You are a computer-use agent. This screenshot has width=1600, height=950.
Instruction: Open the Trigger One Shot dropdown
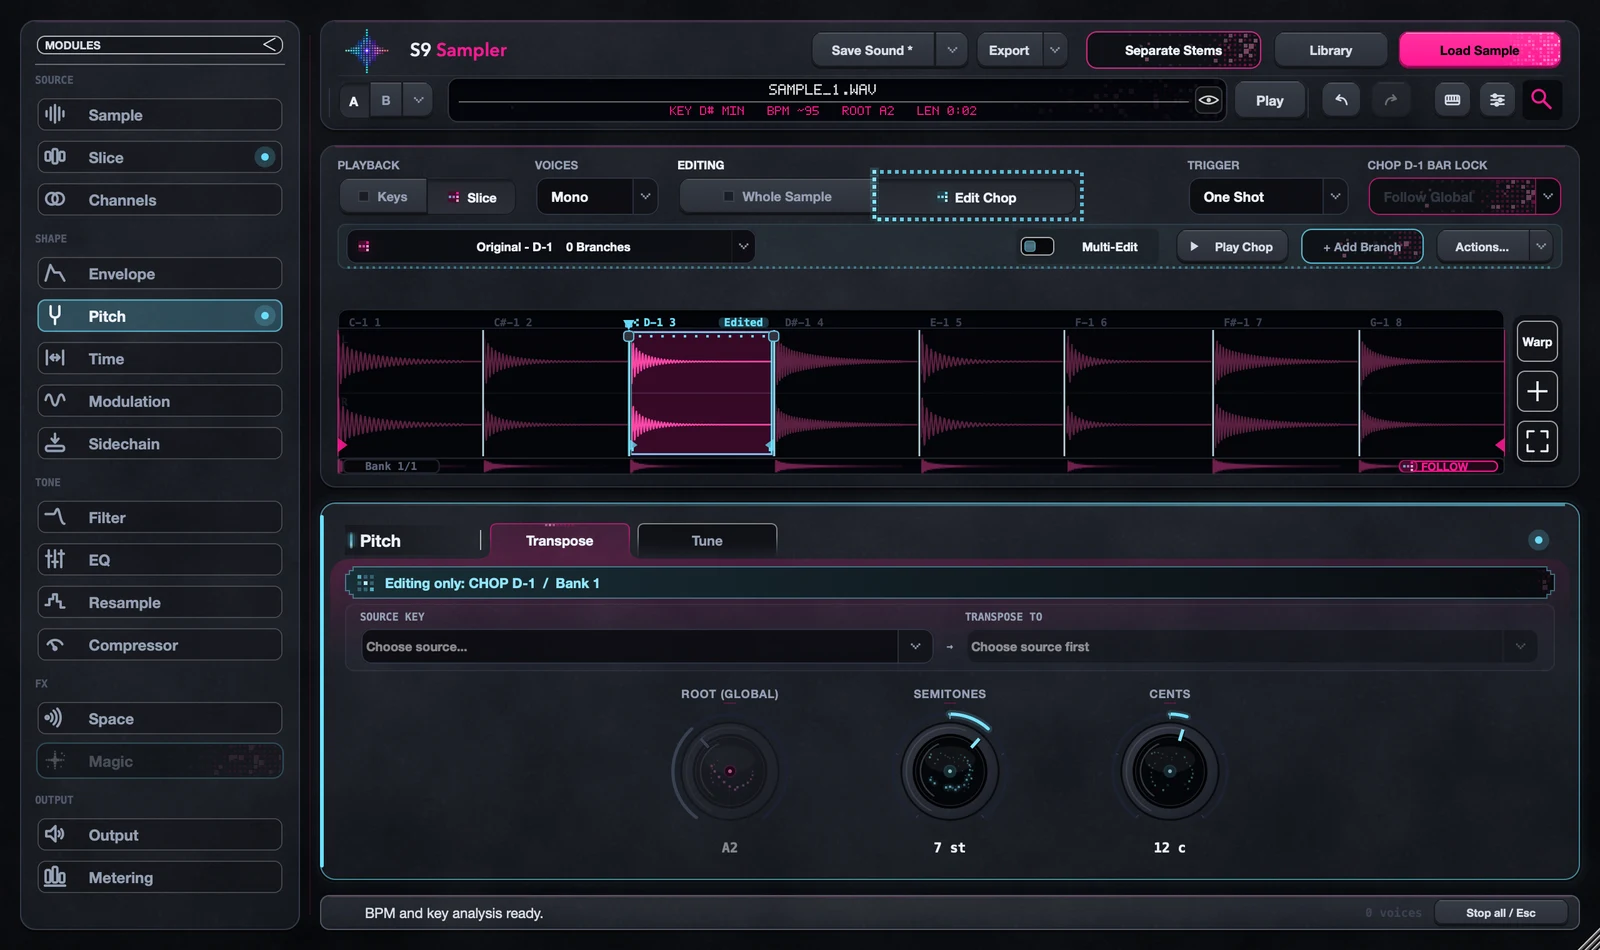[x=1268, y=197]
